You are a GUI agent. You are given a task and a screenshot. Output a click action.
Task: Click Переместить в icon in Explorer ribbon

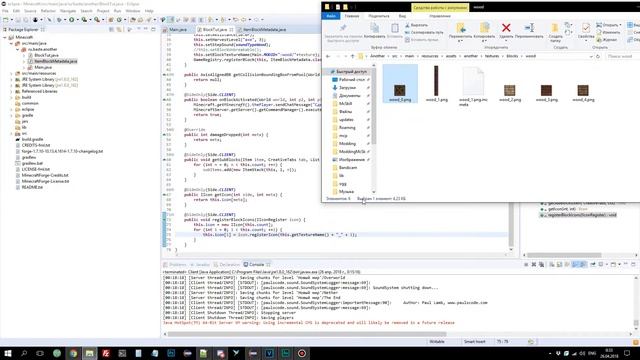[x=460, y=28]
